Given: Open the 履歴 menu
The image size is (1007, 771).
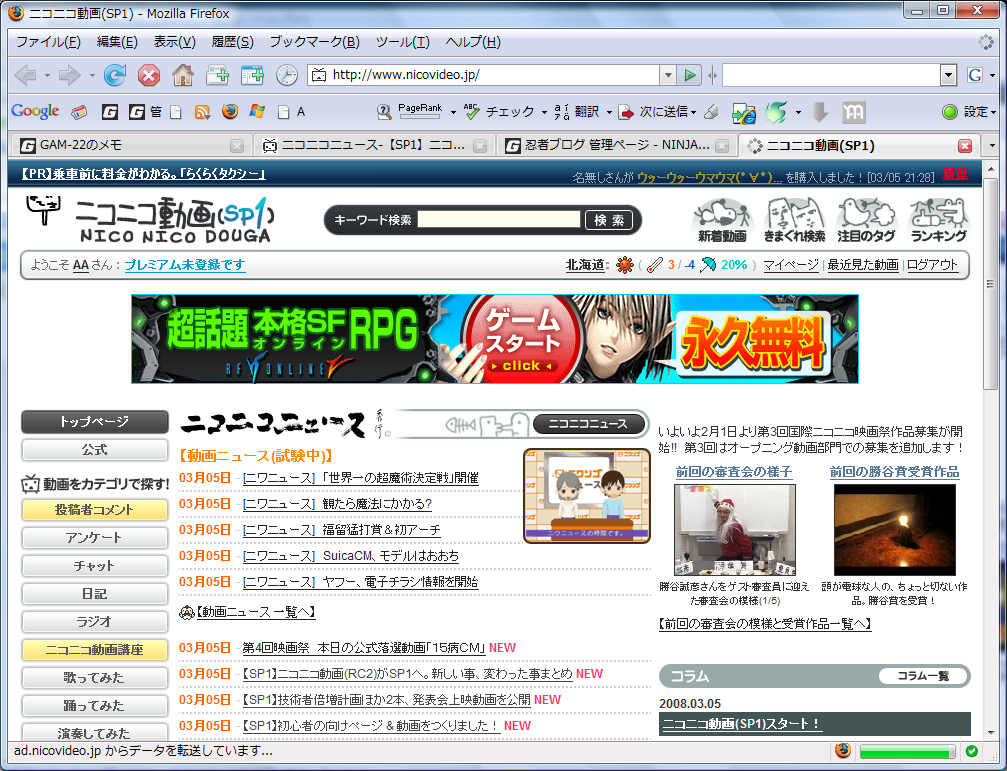Looking at the screenshot, I should point(232,42).
